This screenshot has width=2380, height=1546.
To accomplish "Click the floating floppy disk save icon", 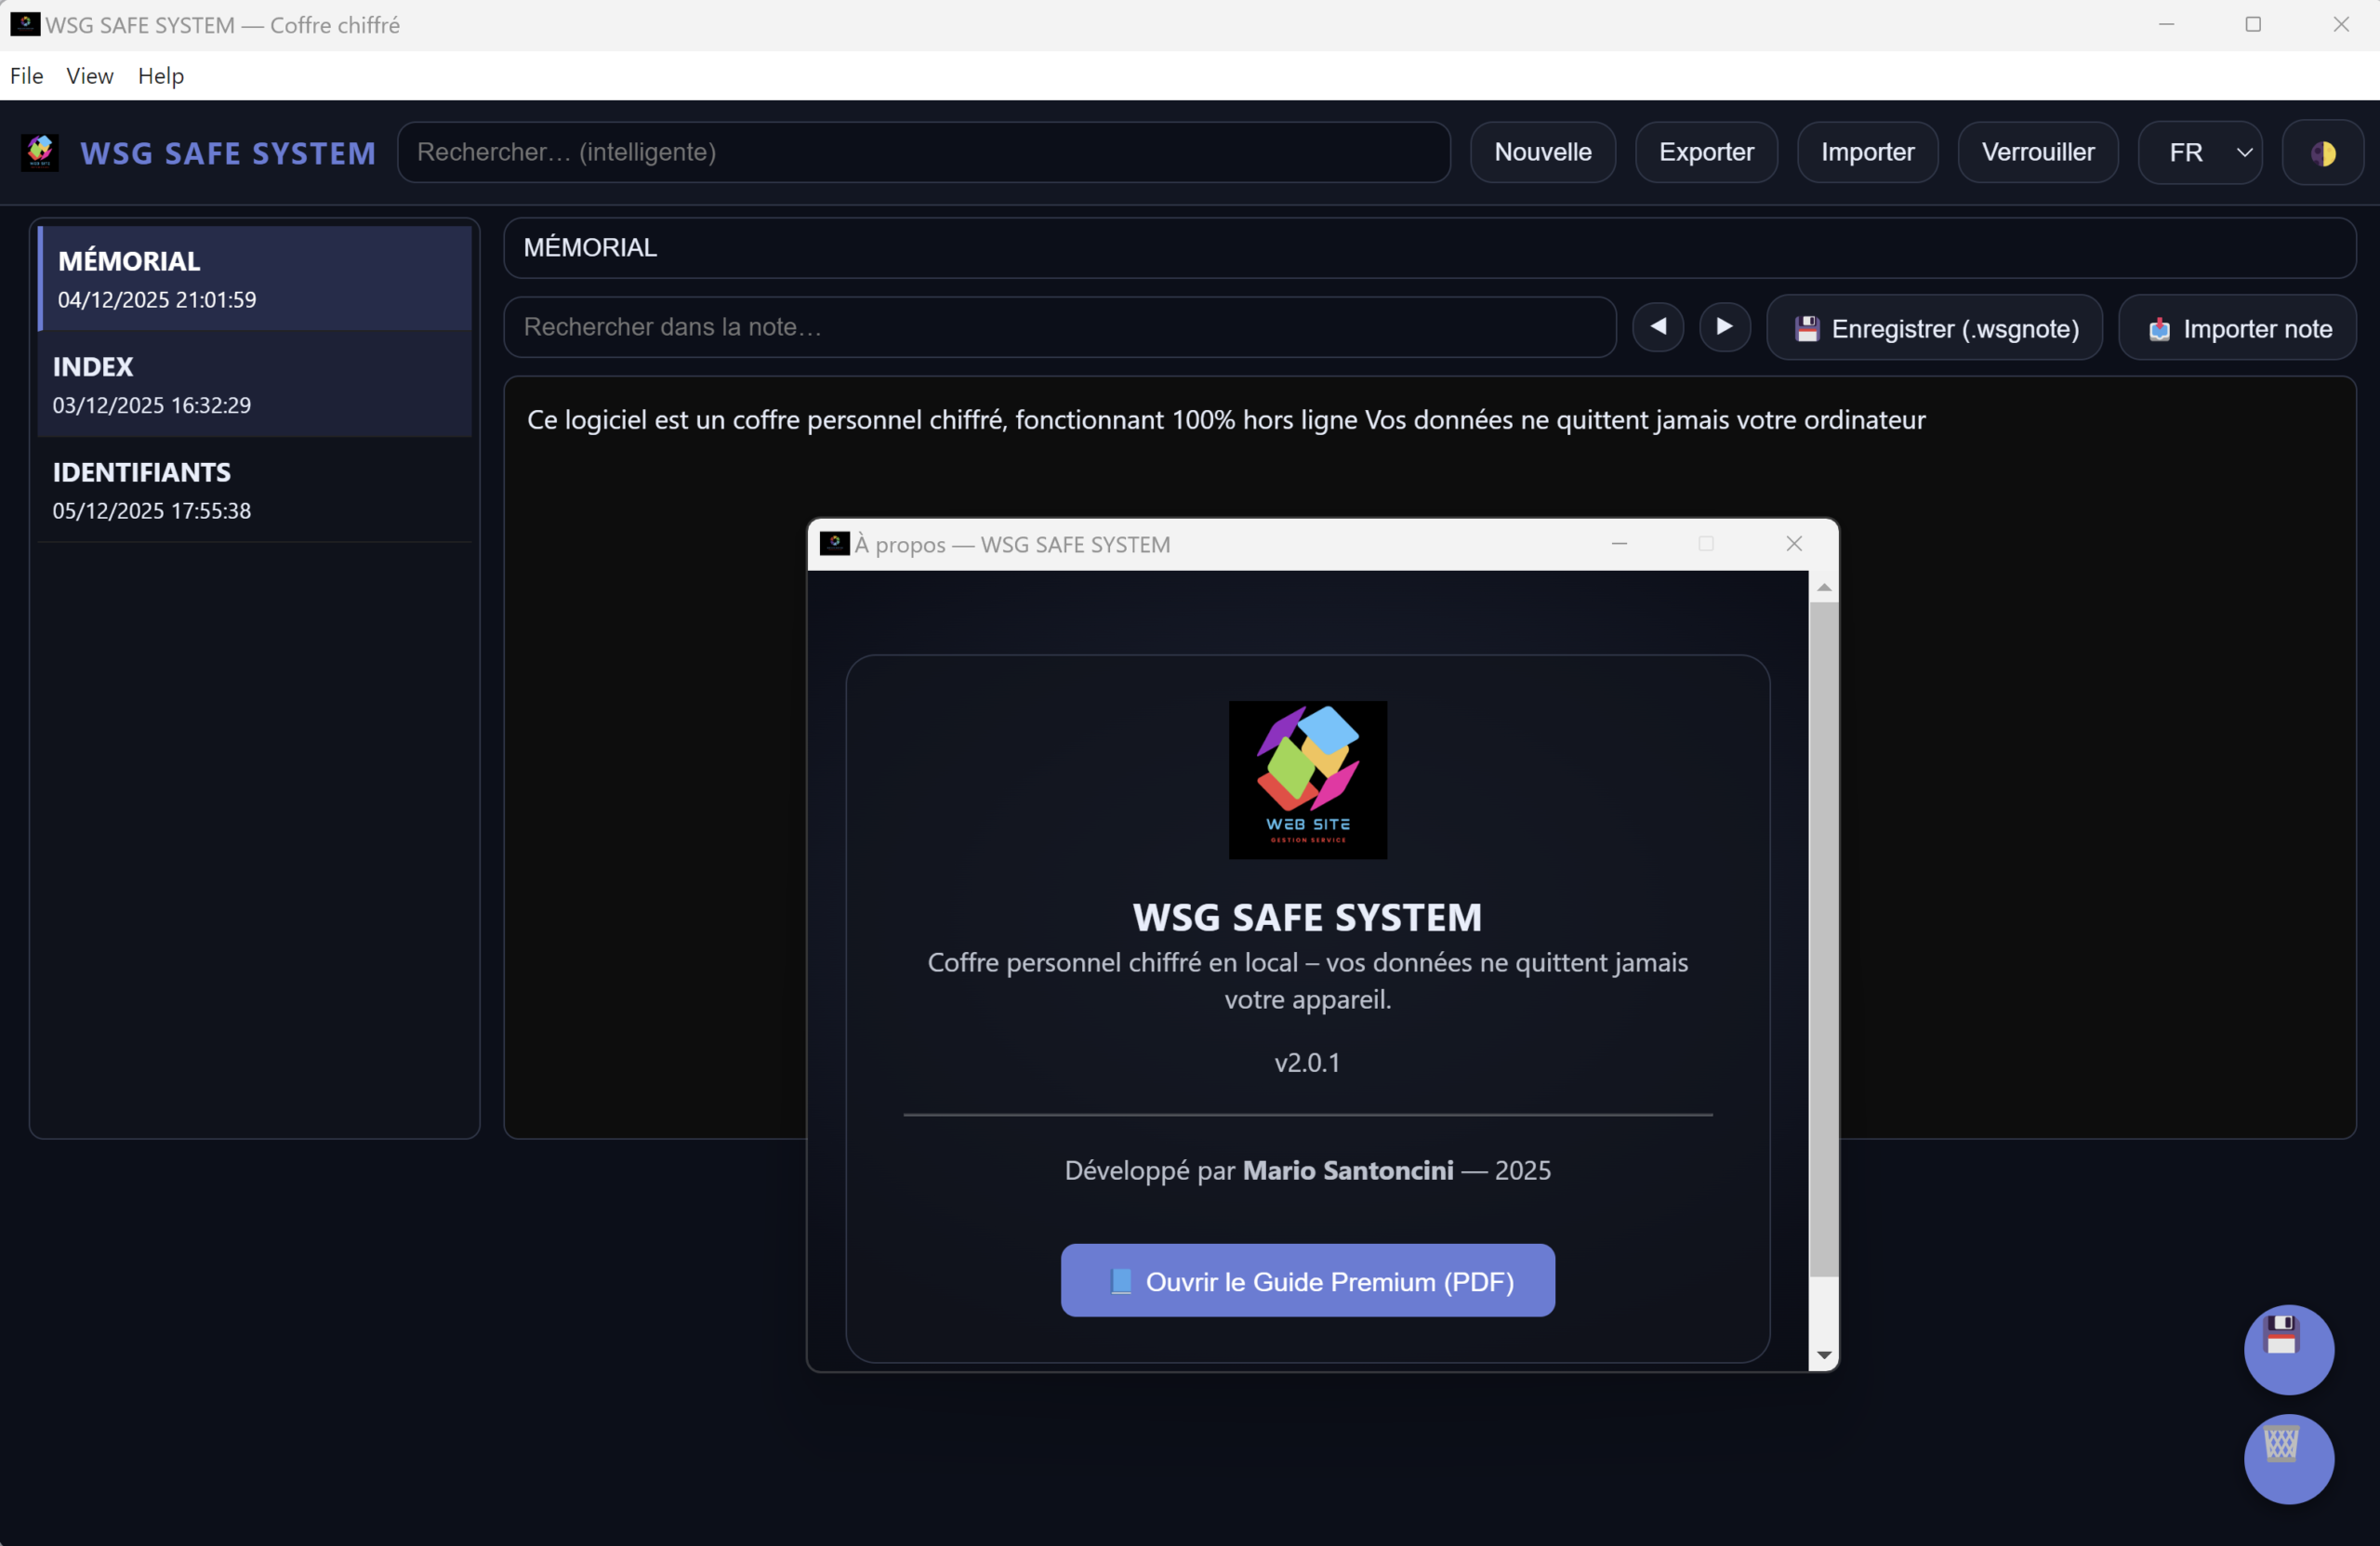I will (x=2288, y=1349).
